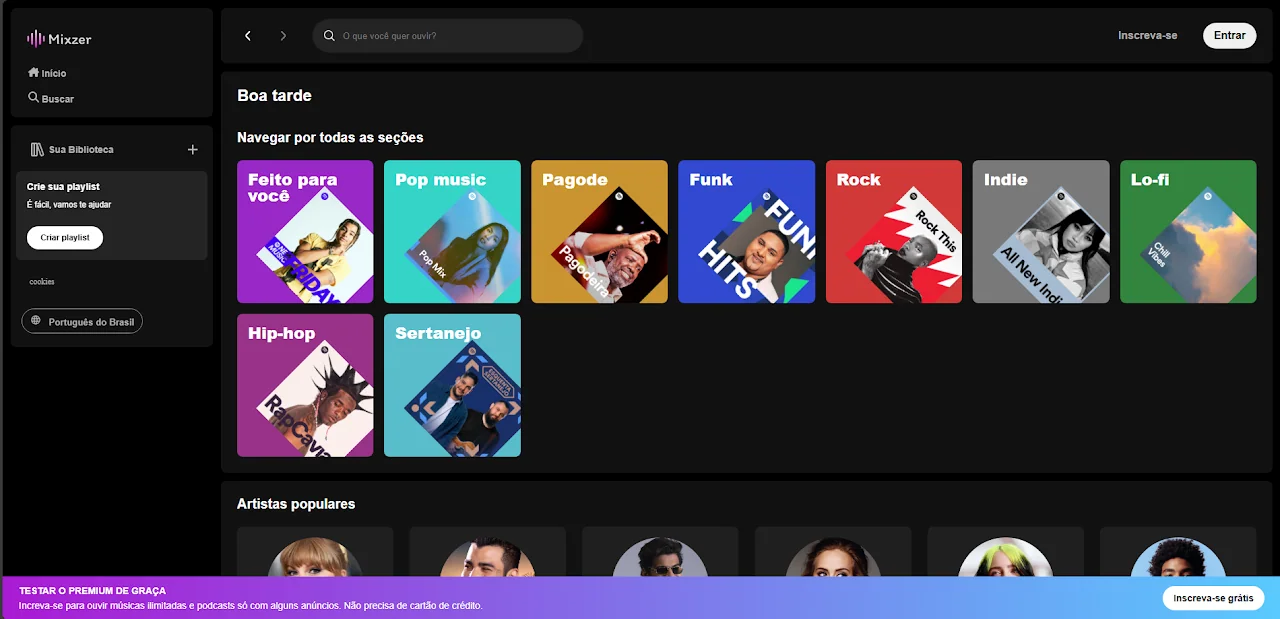Screen dimensions: 1280x619
Task: Click Inscreva-se in top bar
Action: 1147,35
